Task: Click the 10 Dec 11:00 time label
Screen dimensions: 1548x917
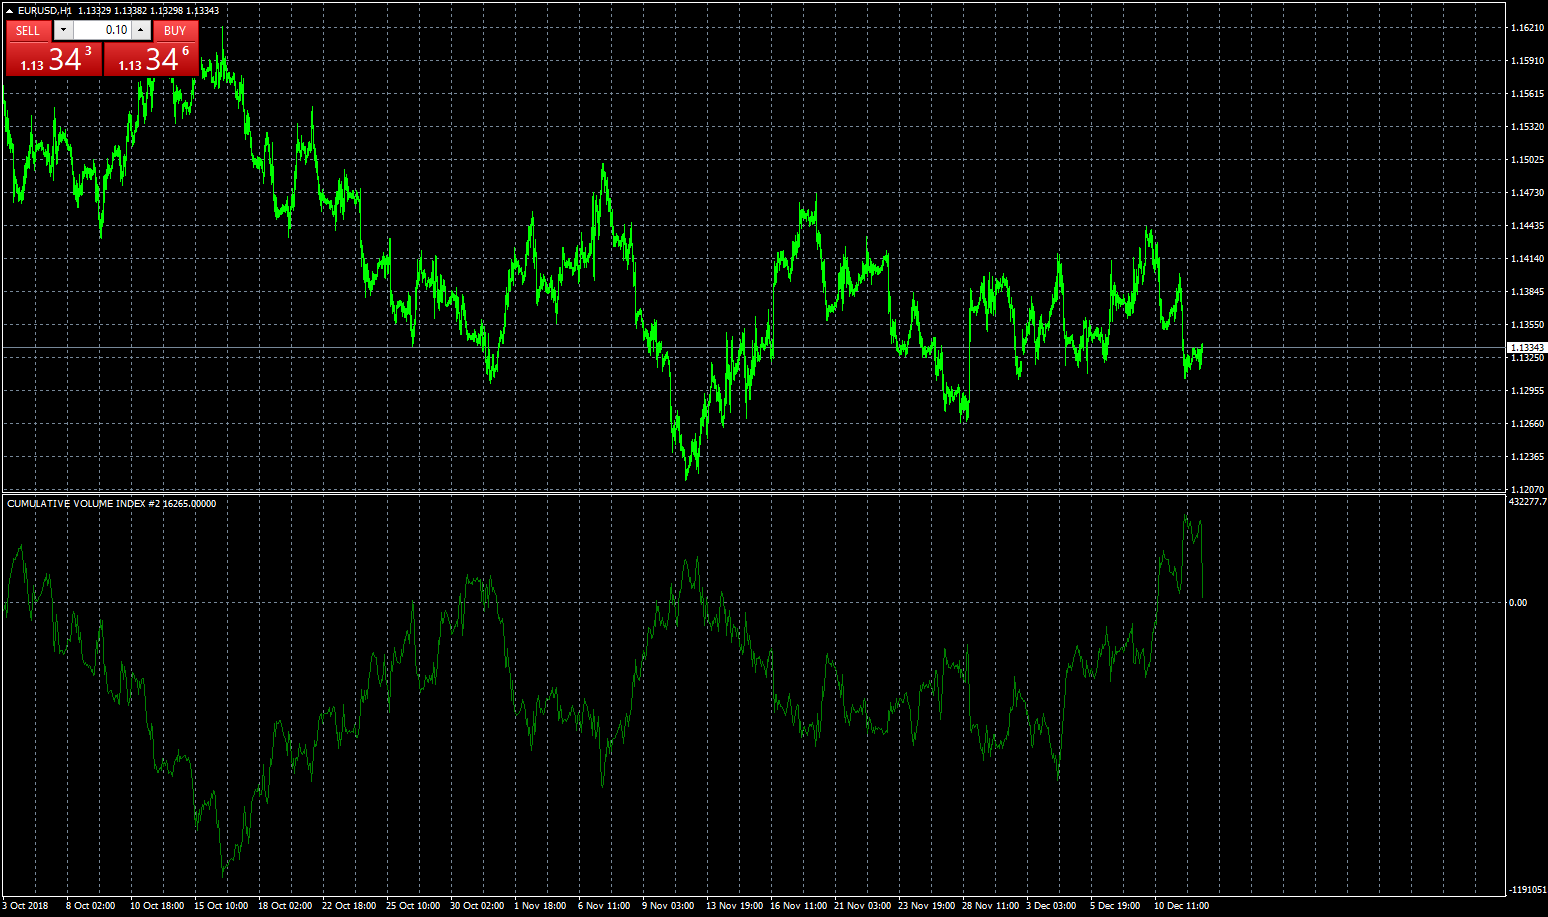Action: pos(1181,906)
